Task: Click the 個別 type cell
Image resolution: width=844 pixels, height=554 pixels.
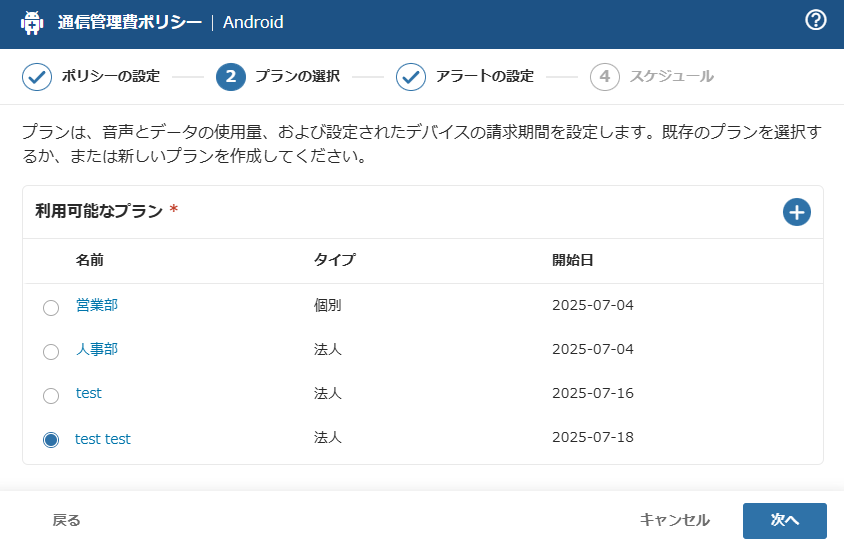Action: click(327, 305)
